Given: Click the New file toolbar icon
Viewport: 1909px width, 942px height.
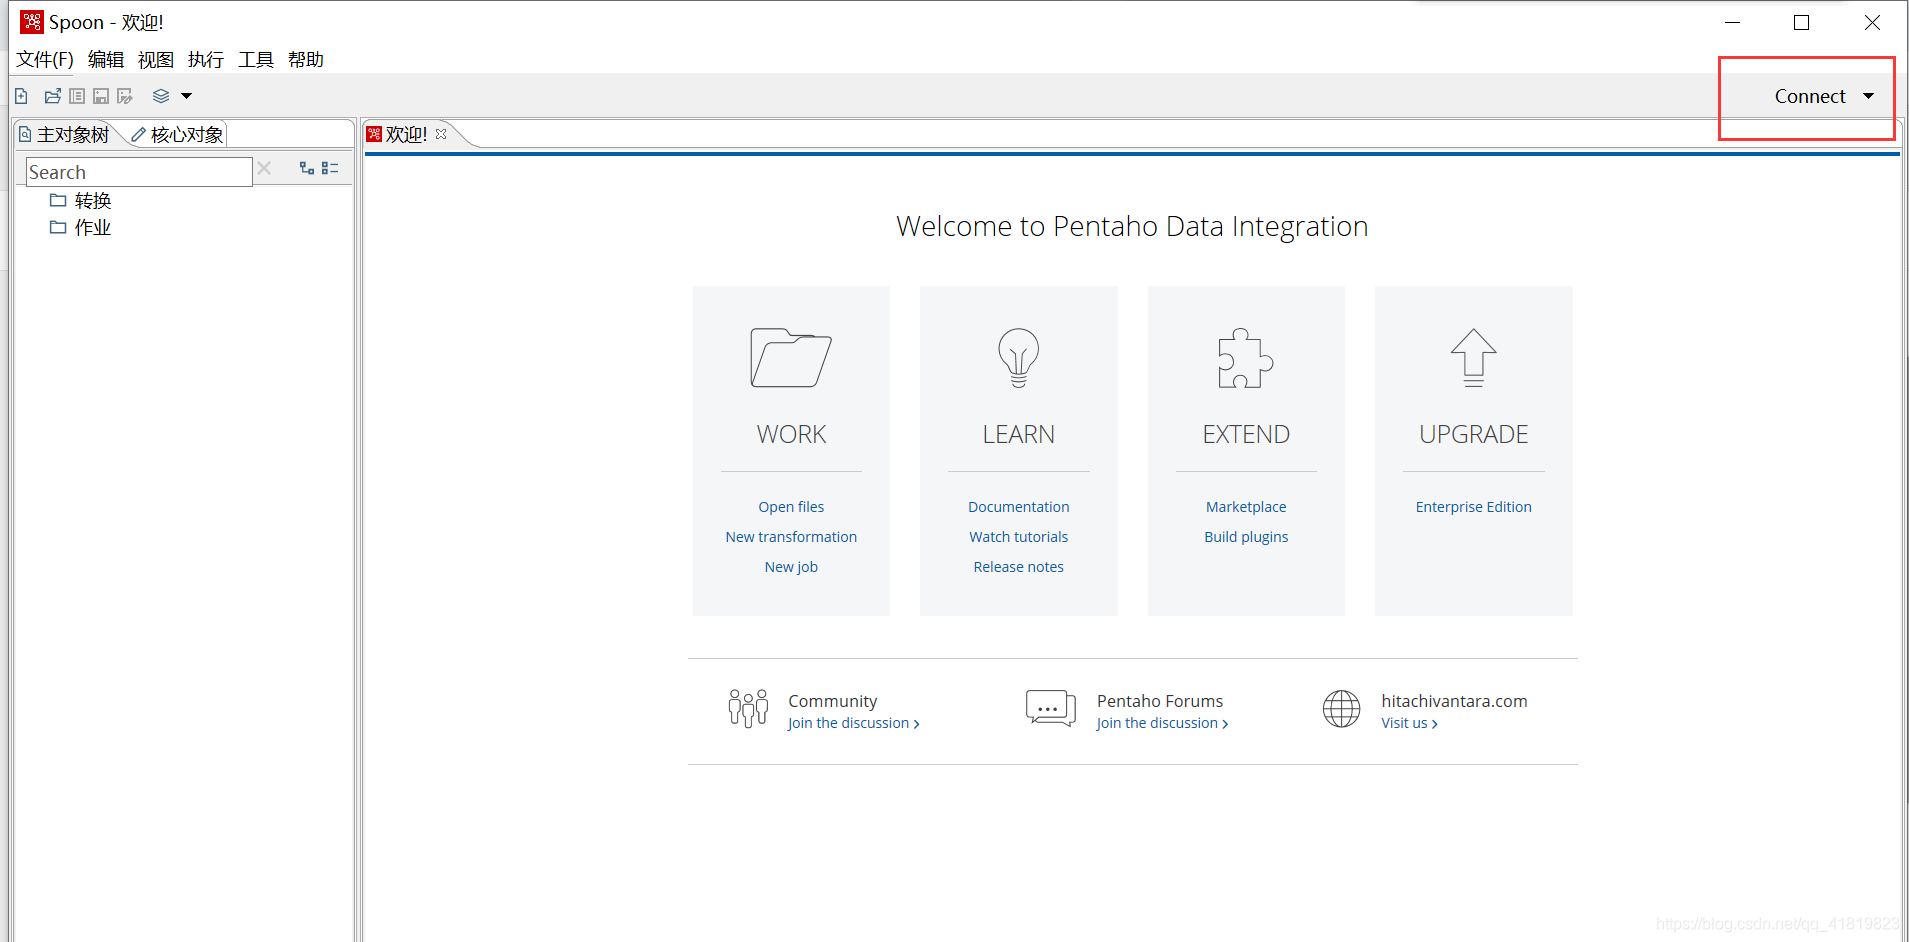Looking at the screenshot, I should point(21,96).
